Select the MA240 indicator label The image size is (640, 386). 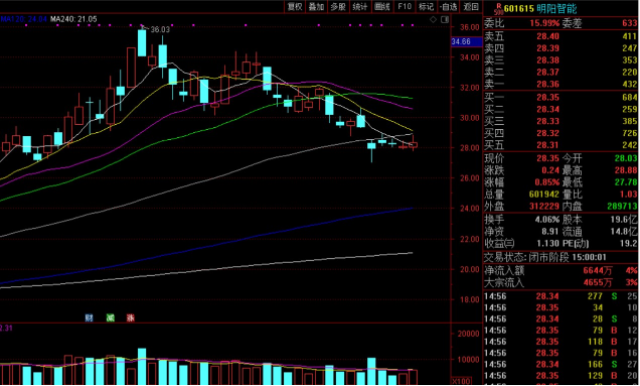point(74,19)
